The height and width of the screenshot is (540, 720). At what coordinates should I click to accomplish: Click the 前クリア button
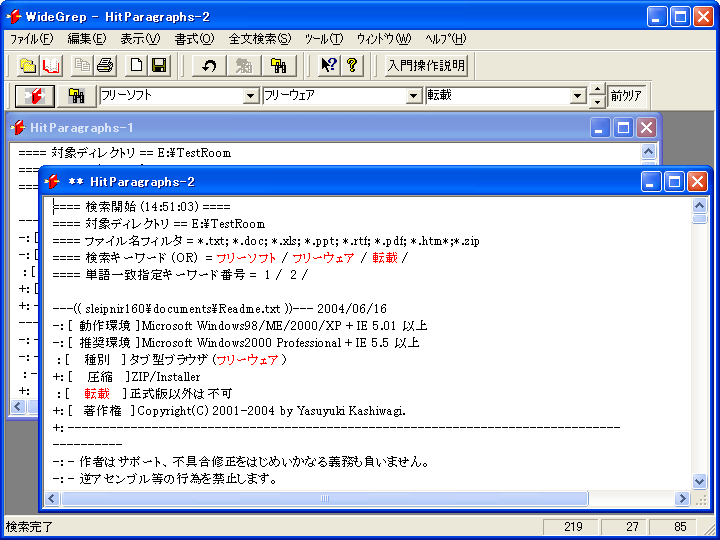(626, 96)
